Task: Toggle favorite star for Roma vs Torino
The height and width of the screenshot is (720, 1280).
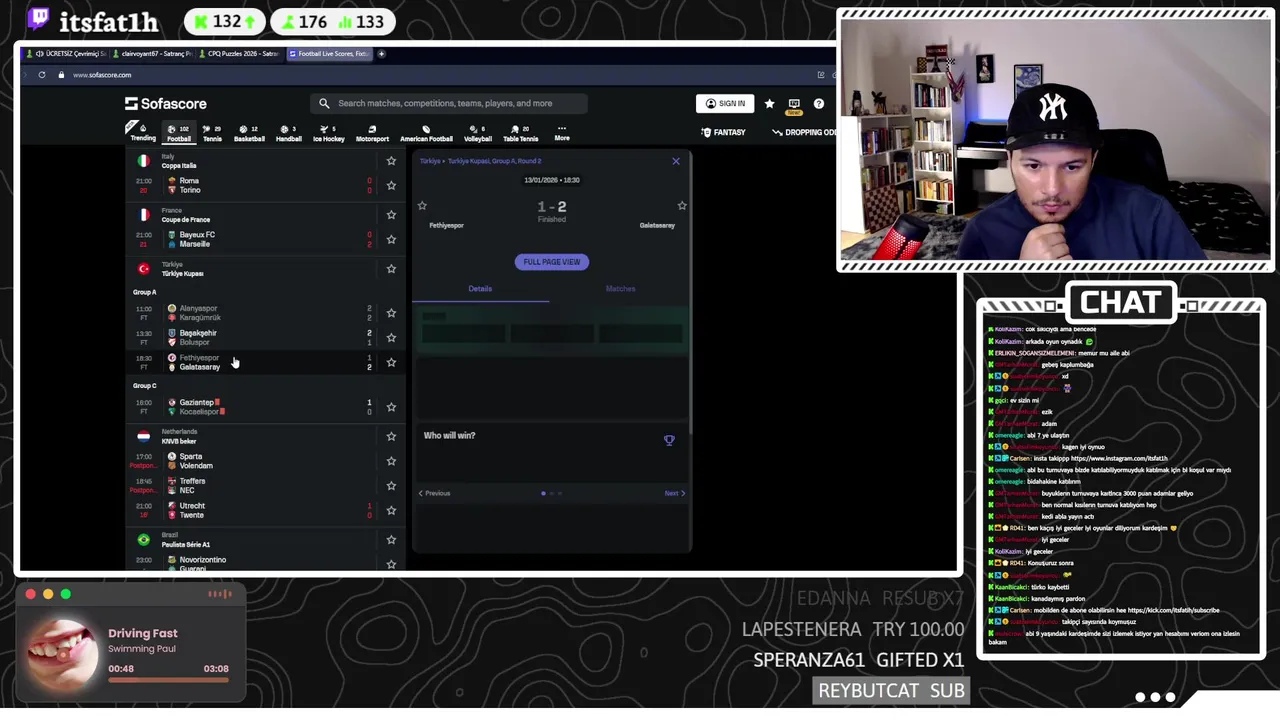Action: (391, 185)
